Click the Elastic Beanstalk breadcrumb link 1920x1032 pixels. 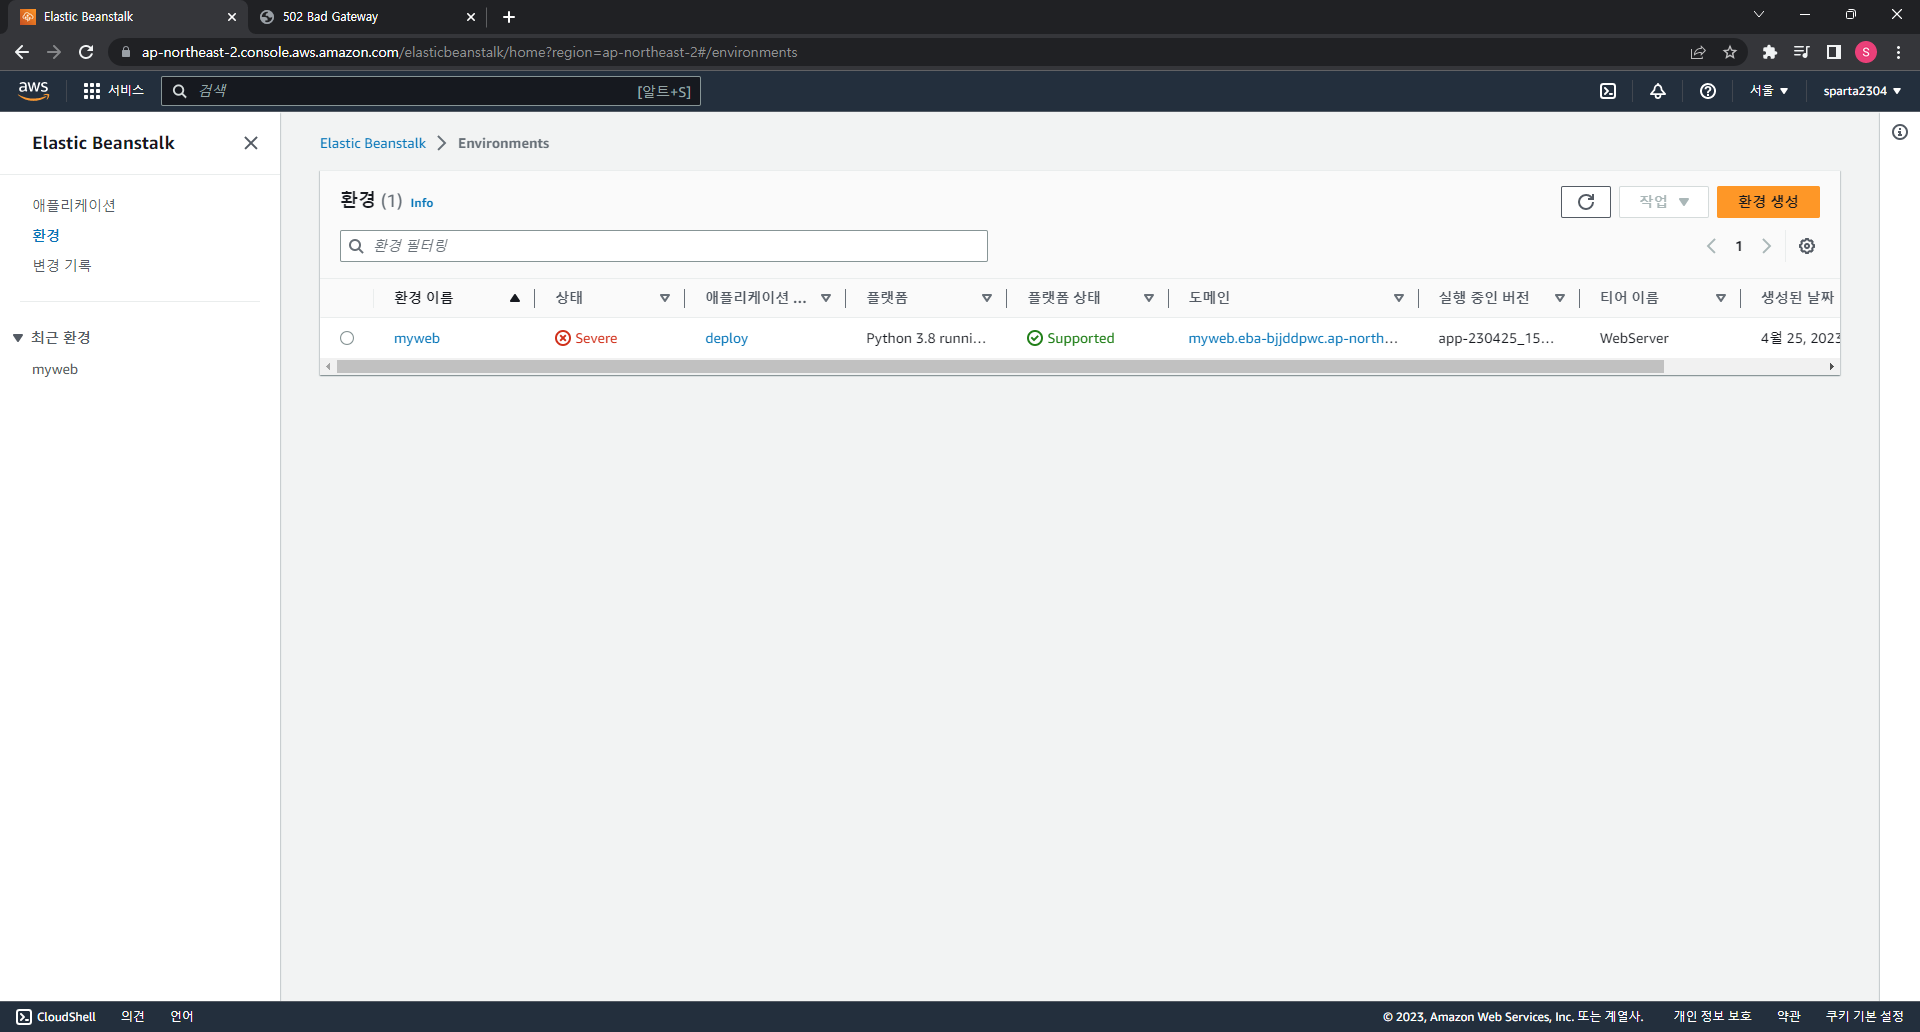[x=373, y=143]
